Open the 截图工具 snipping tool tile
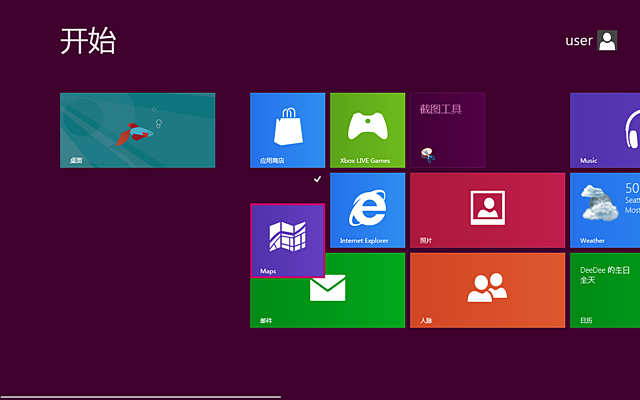 pyautogui.click(x=447, y=130)
